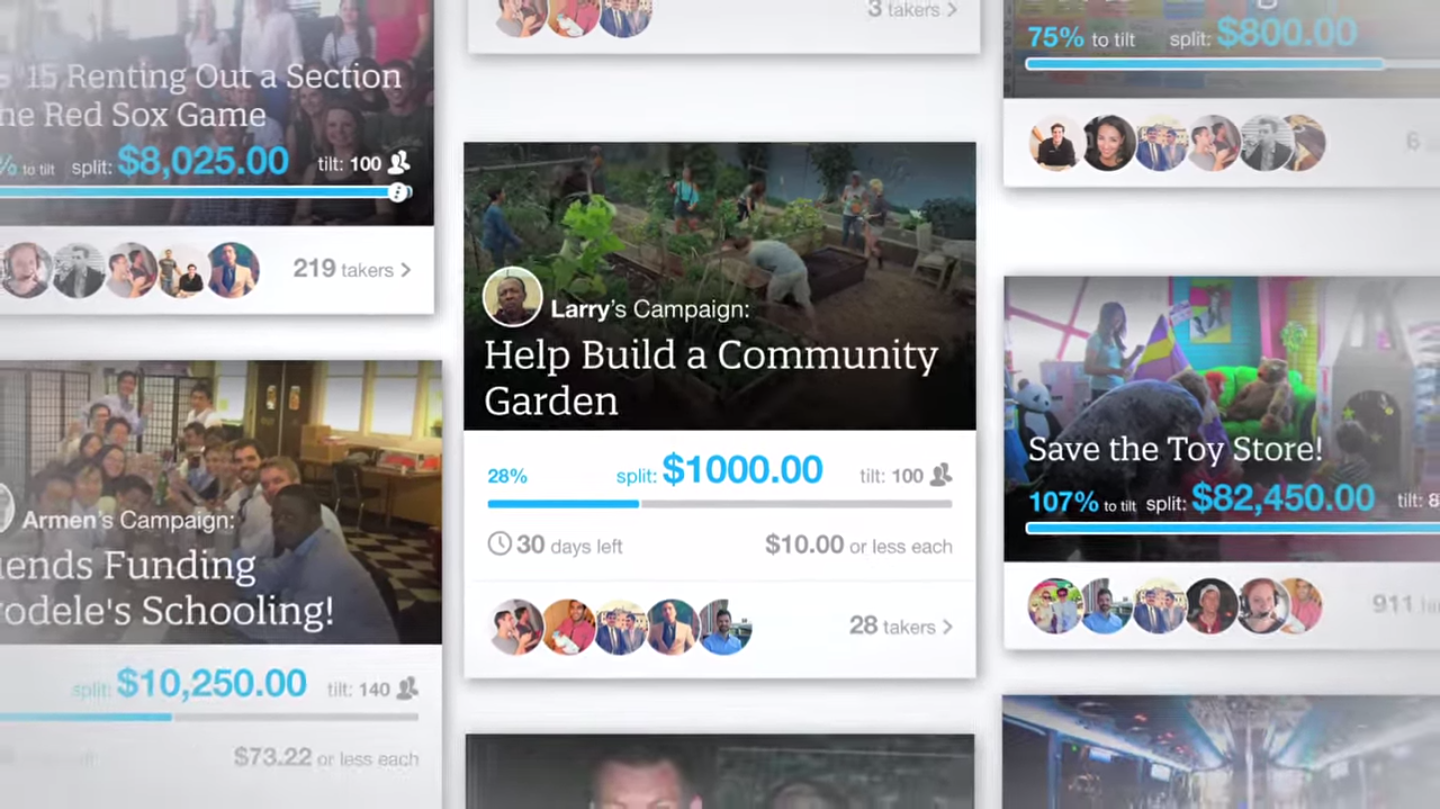The width and height of the screenshot is (1440, 809).
Task: Open the Help Build a Community Garden title
Action: click(710, 377)
